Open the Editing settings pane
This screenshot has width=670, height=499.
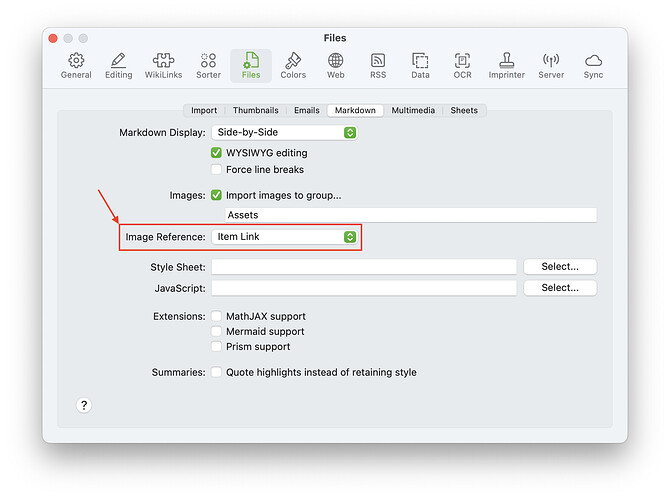(118, 66)
